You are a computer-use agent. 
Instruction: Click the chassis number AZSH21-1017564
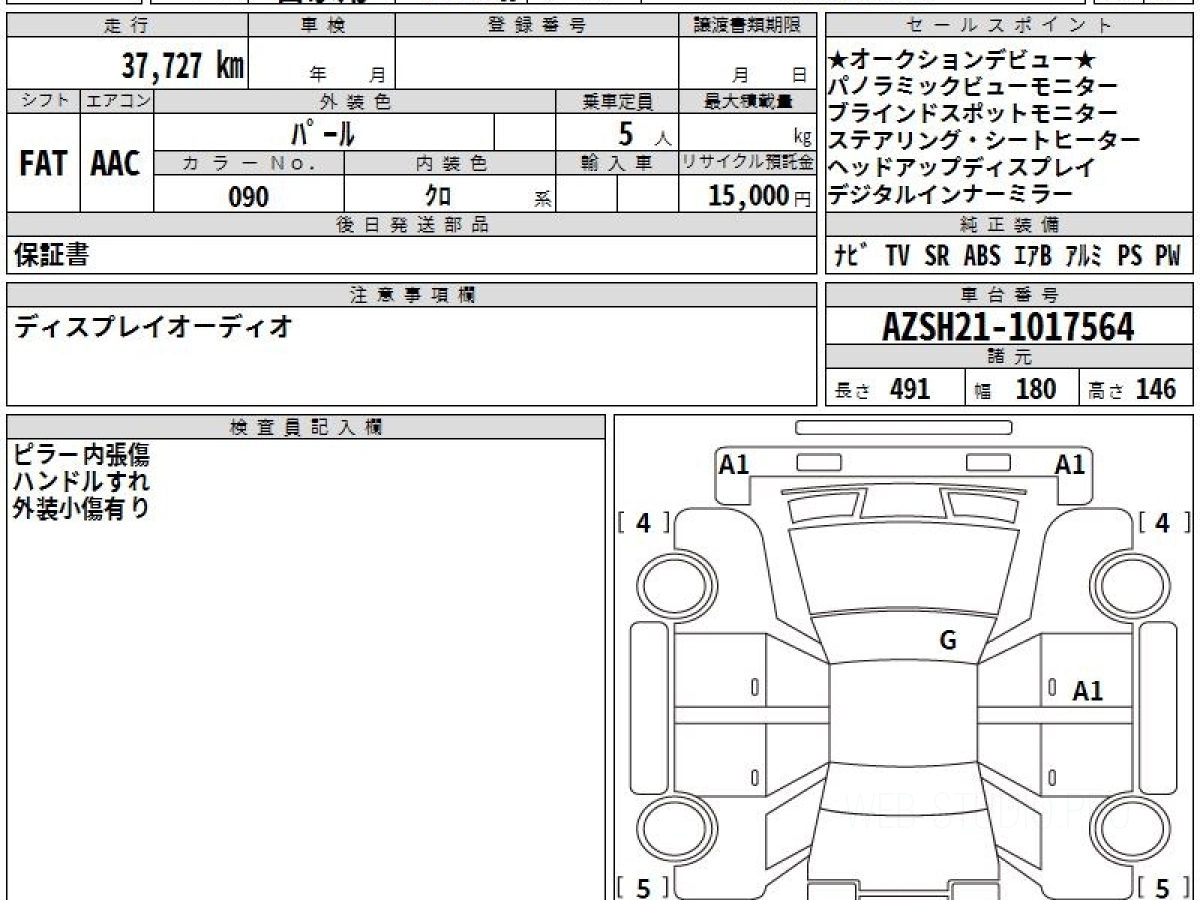click(x=1008, y=326)
